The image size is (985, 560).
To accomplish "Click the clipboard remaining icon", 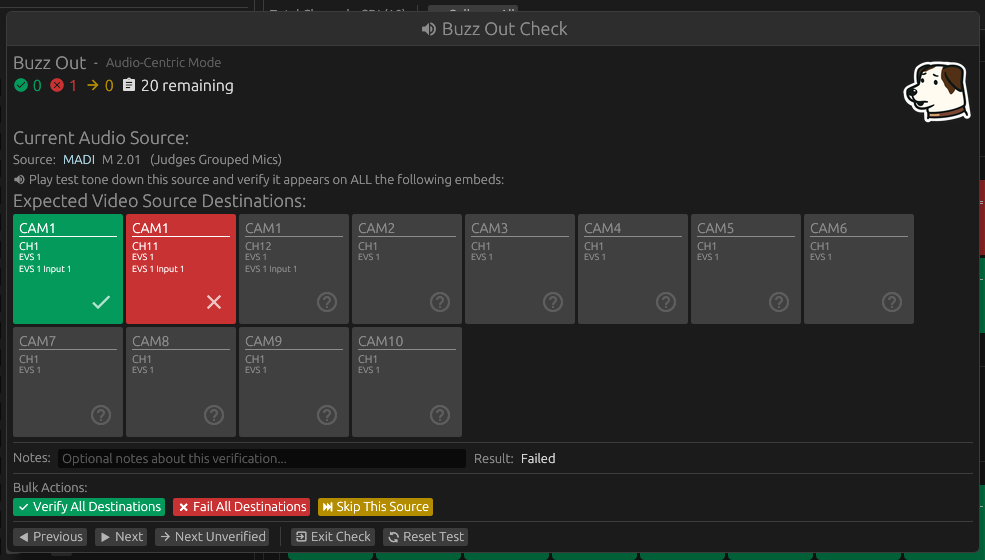I will 129,85.
